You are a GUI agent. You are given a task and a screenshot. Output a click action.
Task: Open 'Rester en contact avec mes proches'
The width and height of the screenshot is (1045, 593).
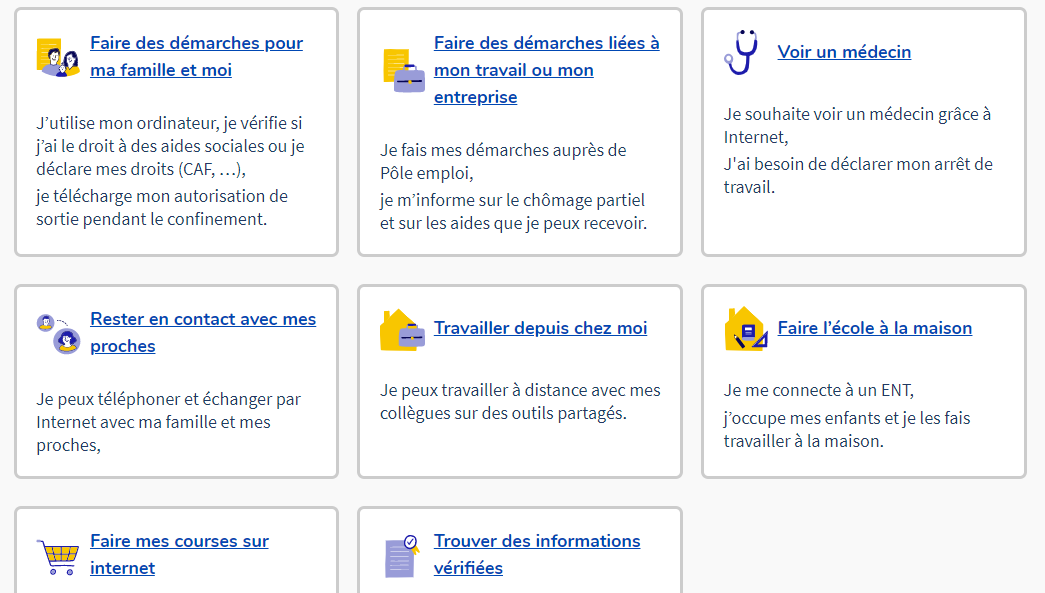click(203, 332)
